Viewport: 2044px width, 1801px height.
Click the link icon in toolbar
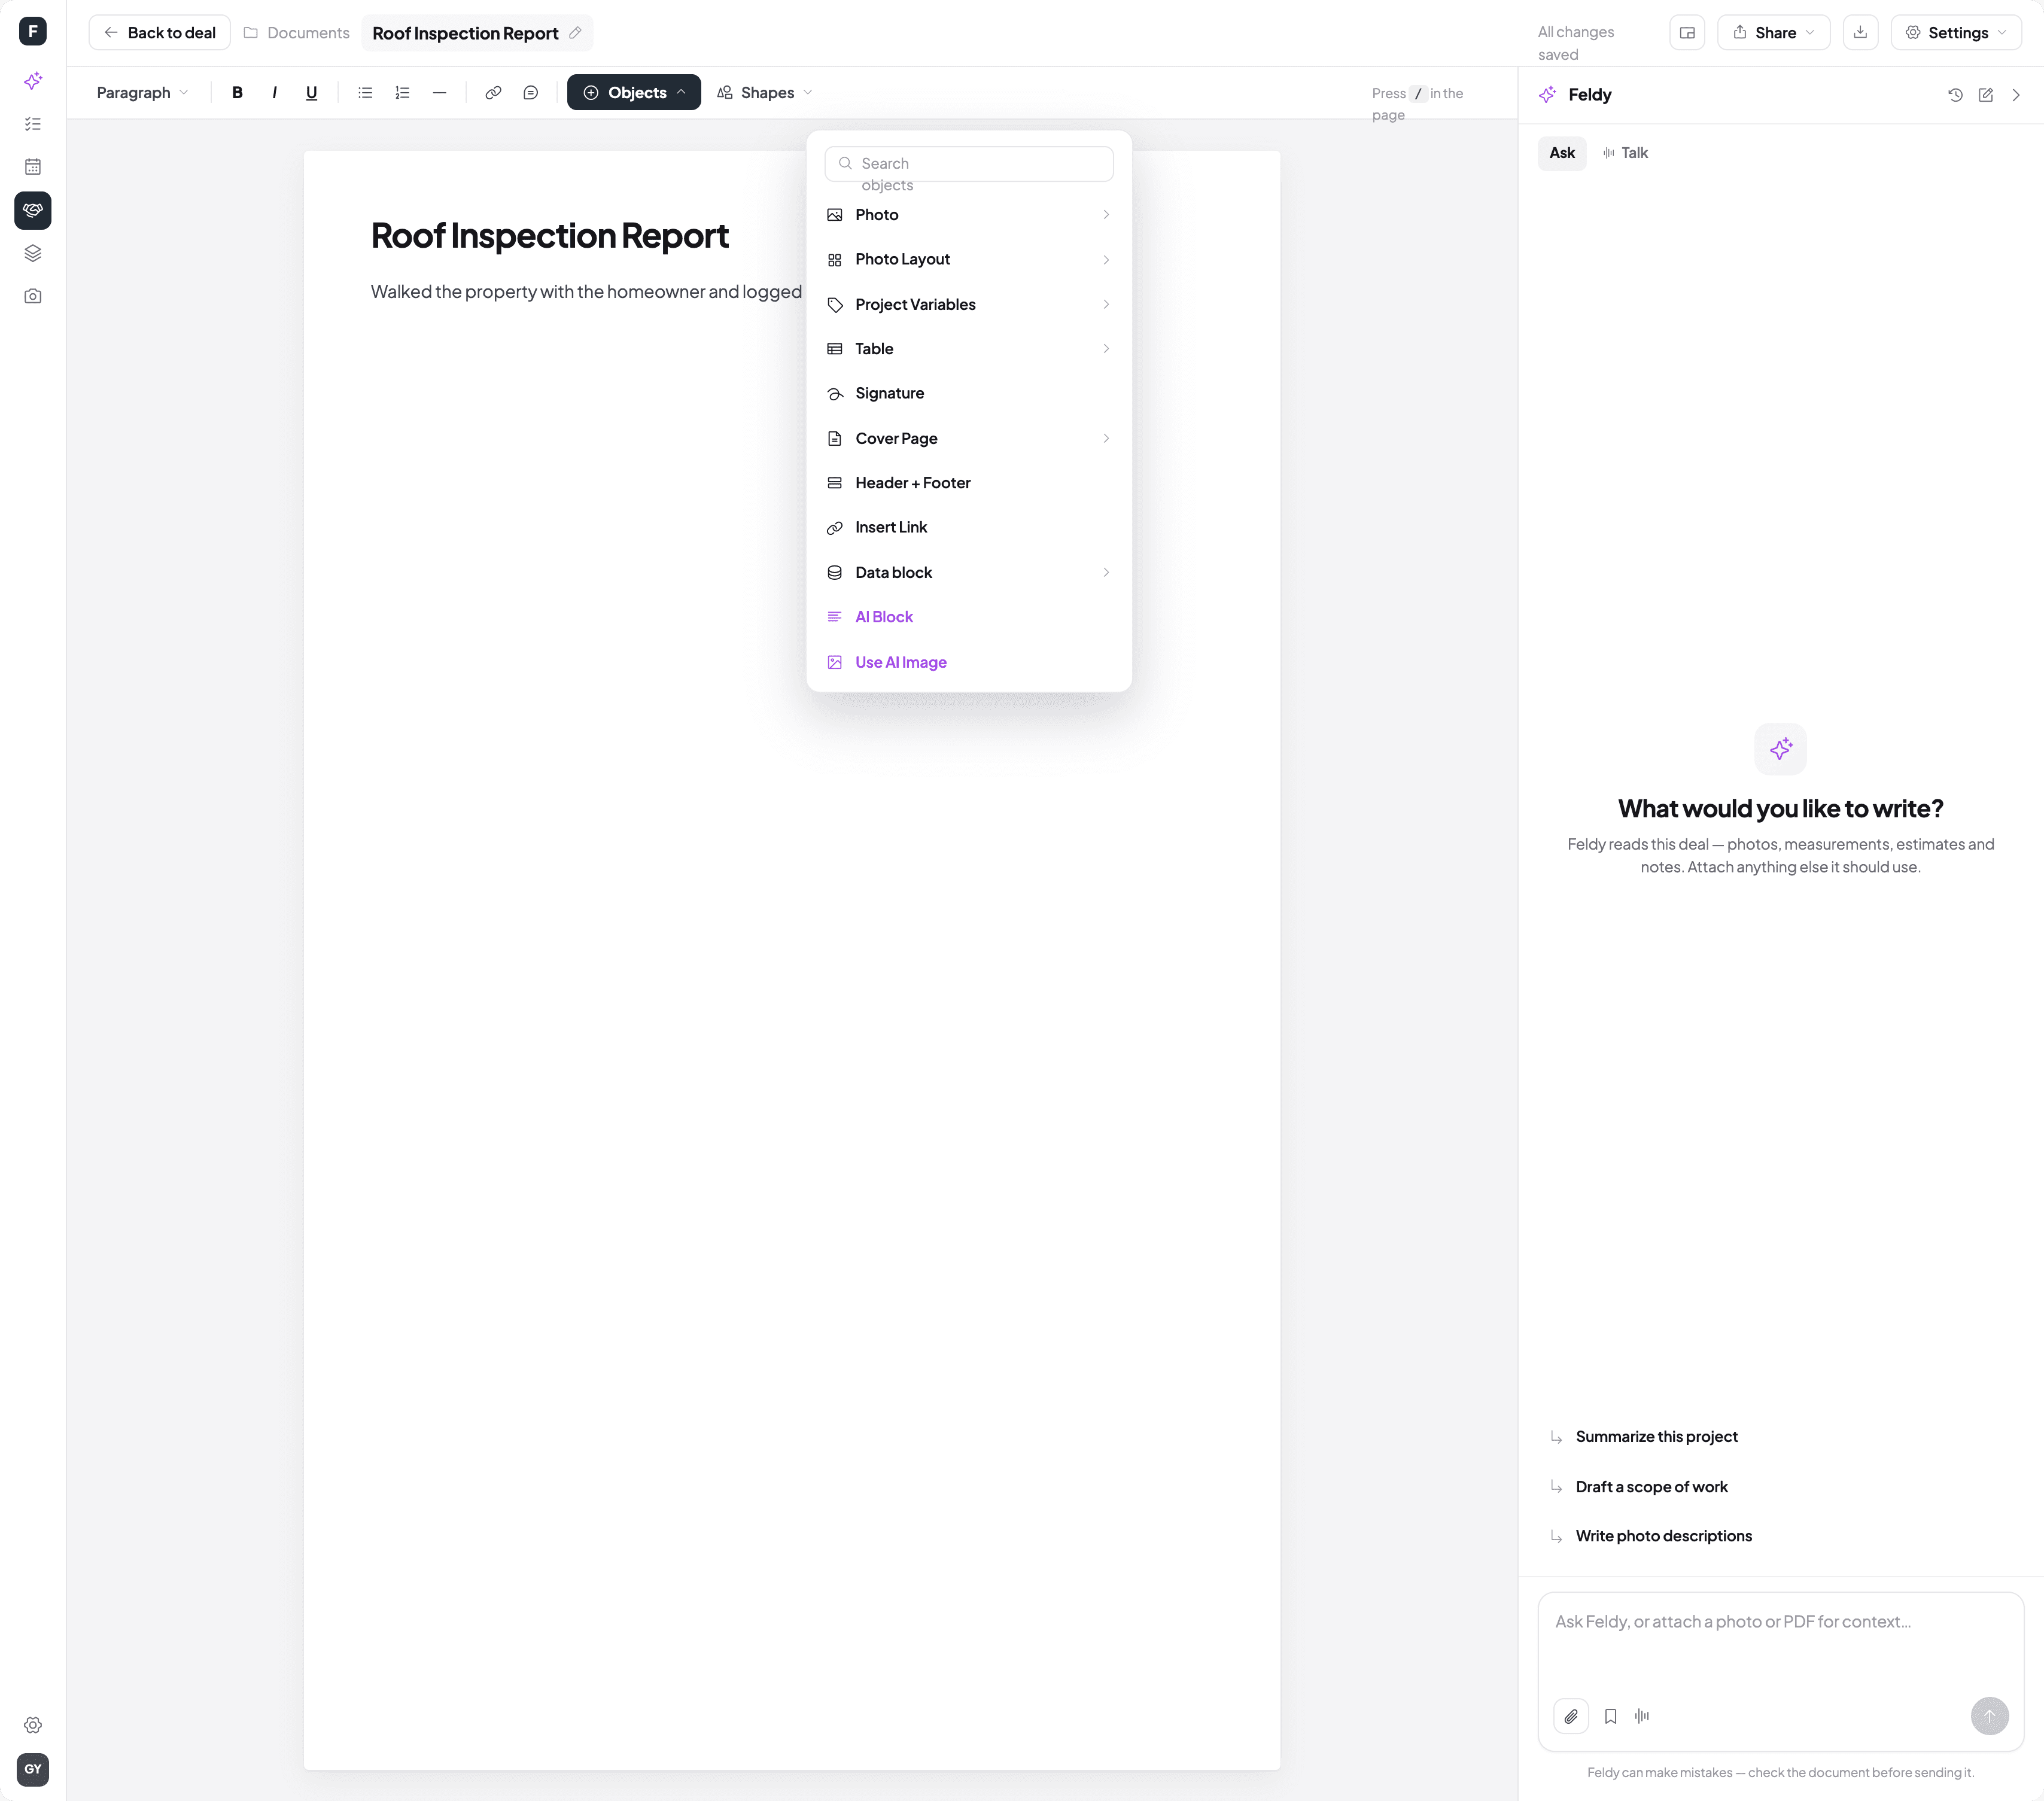493,92
